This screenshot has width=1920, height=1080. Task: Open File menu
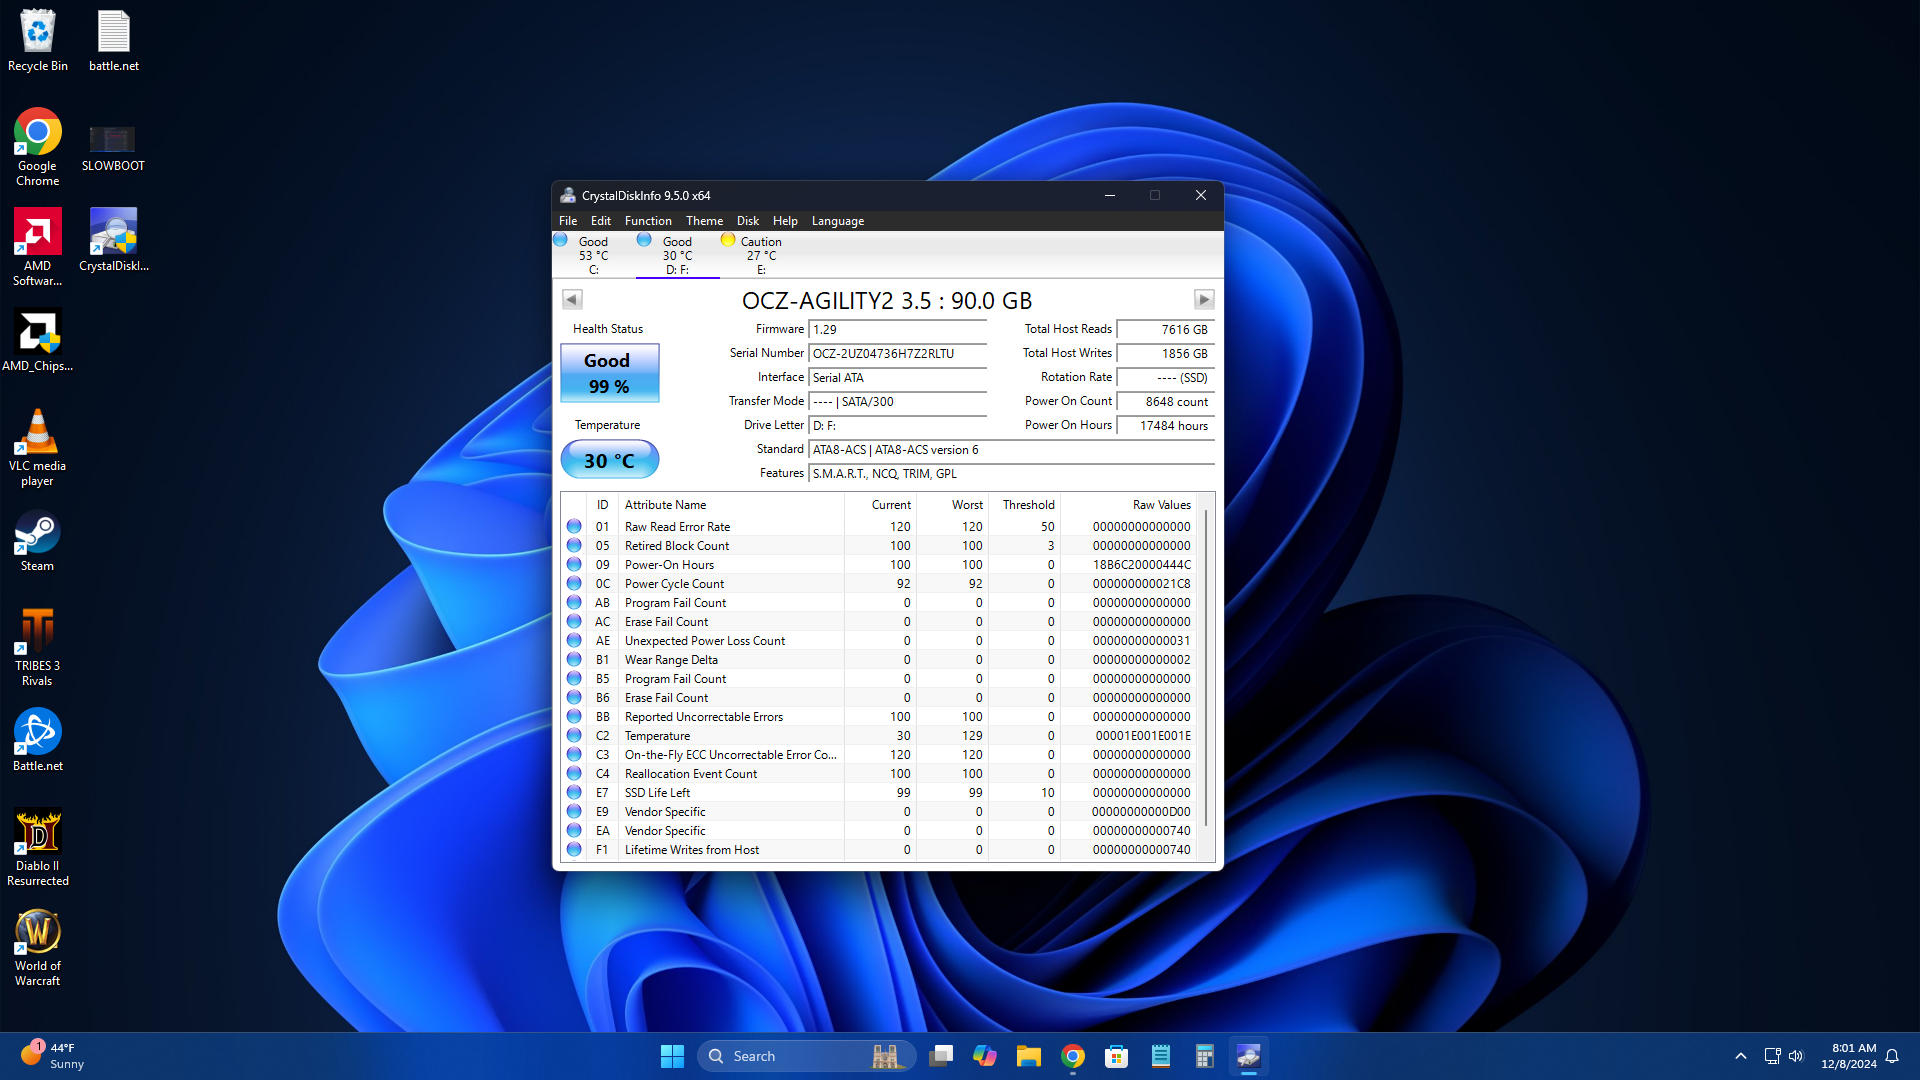pyautogui.click(x=568, y=221)
